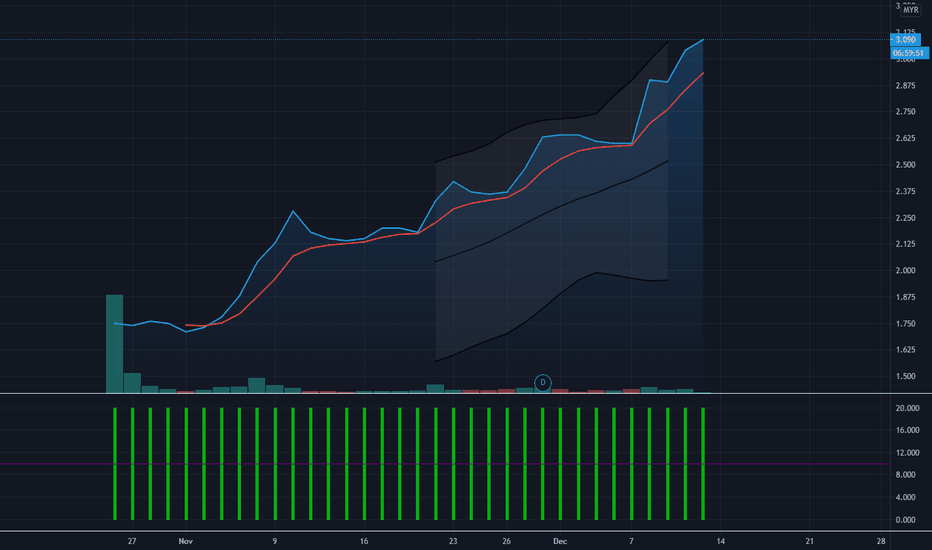Click the 12.000 indicator scale label
The height and width of the screenshot is (550, 932).
[x=907, y=453]
